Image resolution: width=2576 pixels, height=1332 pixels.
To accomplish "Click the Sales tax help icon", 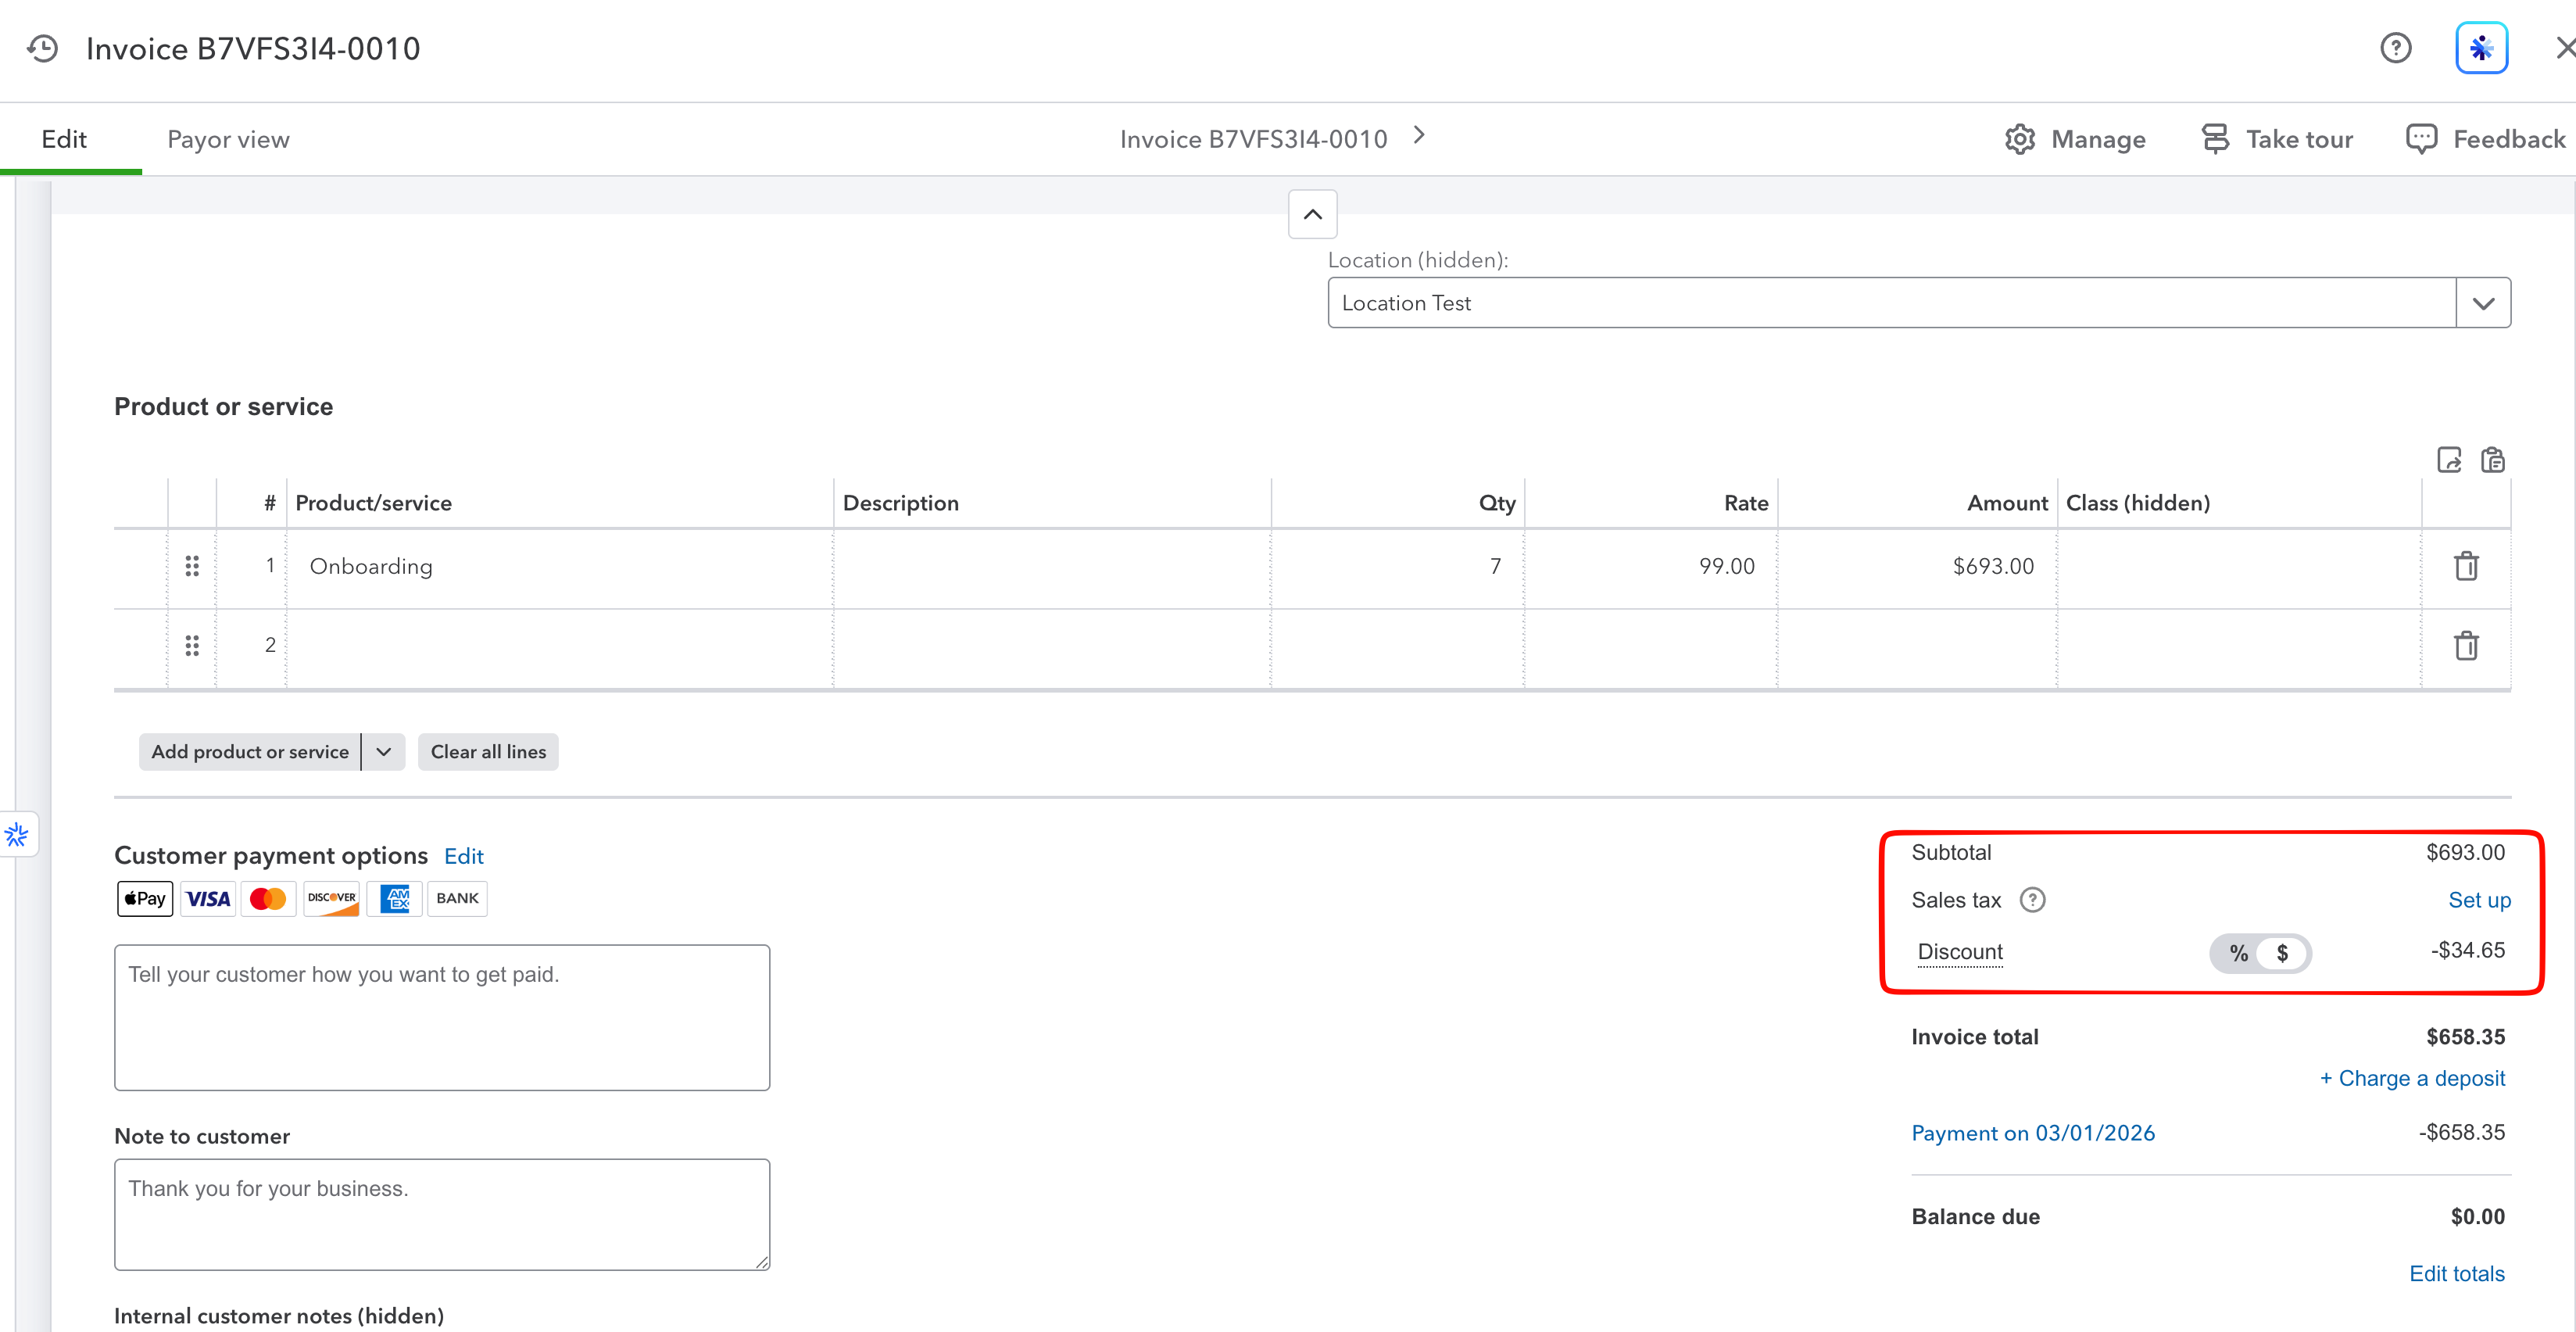I will 2032,900.
